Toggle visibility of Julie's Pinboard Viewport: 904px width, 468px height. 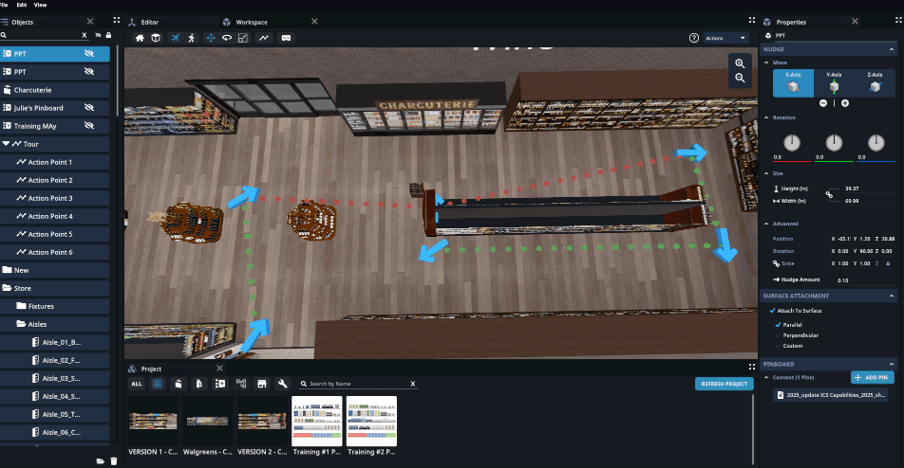coord(88,108)
